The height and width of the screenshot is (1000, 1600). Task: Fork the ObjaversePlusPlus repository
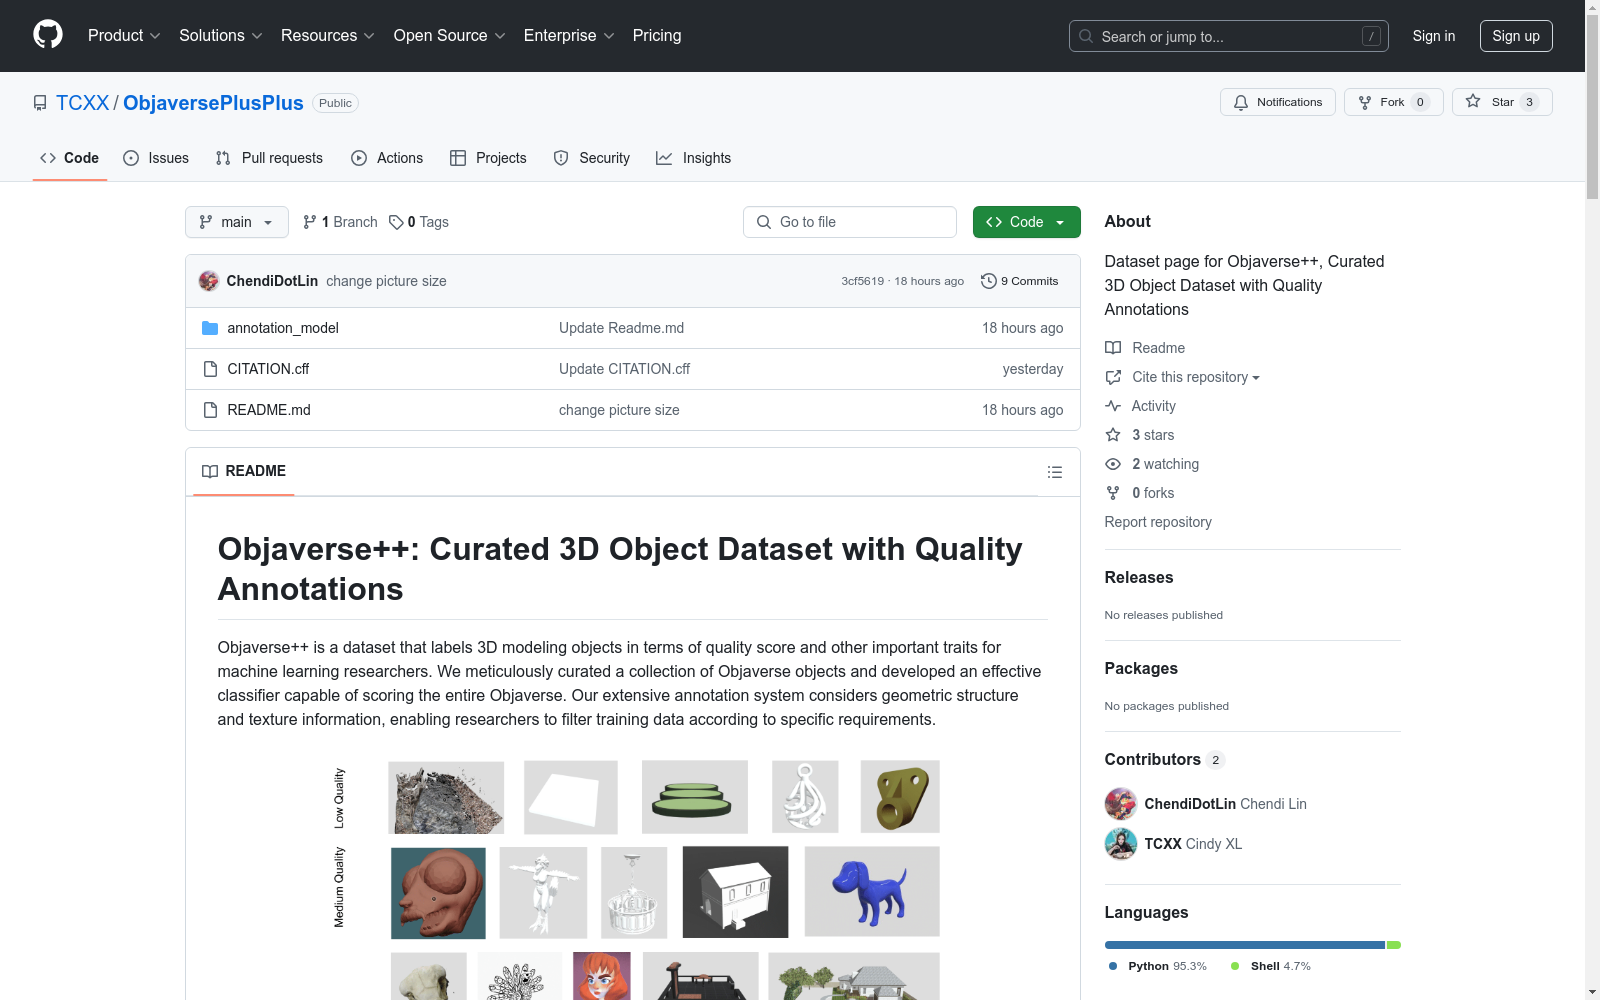pos(1393,102)
